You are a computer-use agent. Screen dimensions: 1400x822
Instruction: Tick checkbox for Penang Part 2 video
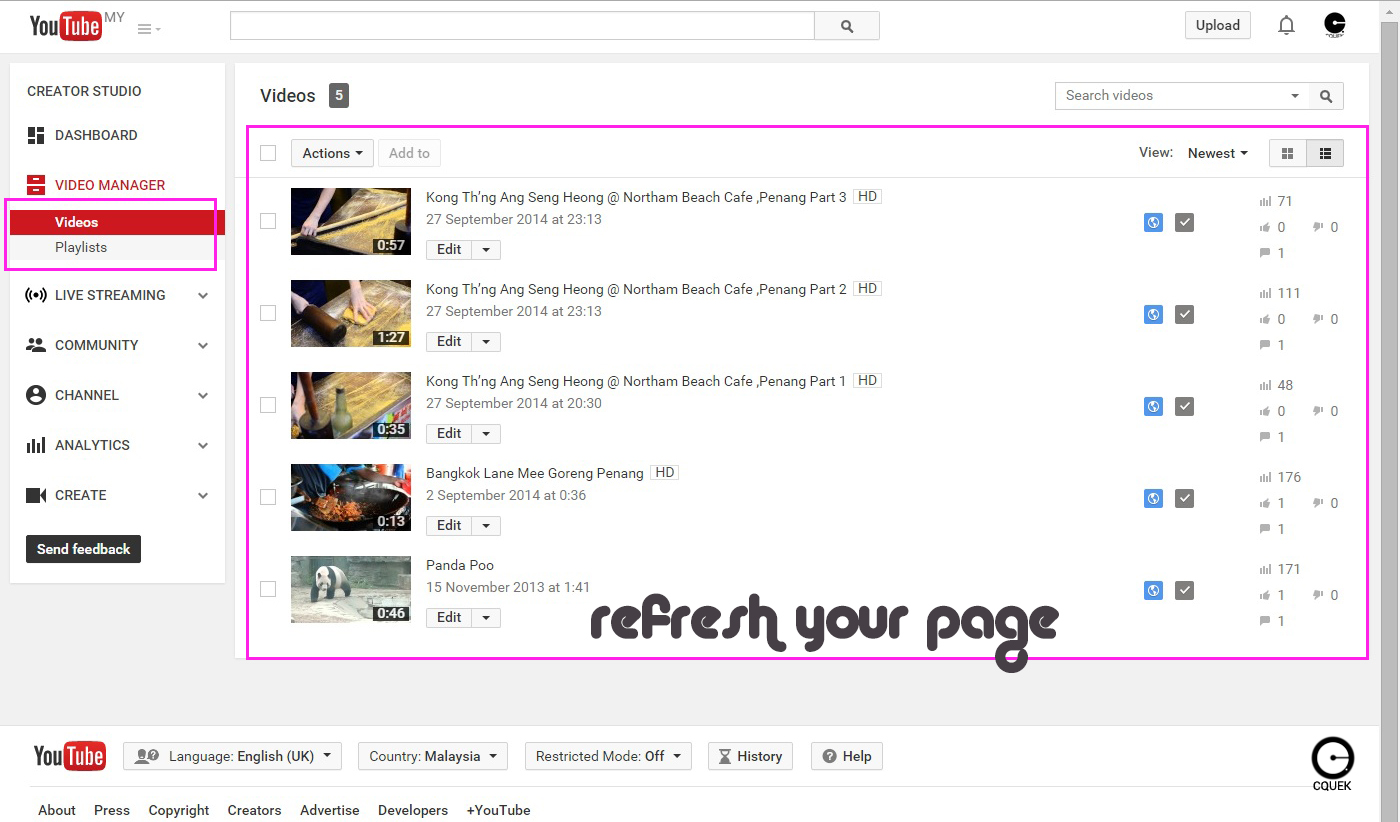pyautogui.click(x=268, y=313)
